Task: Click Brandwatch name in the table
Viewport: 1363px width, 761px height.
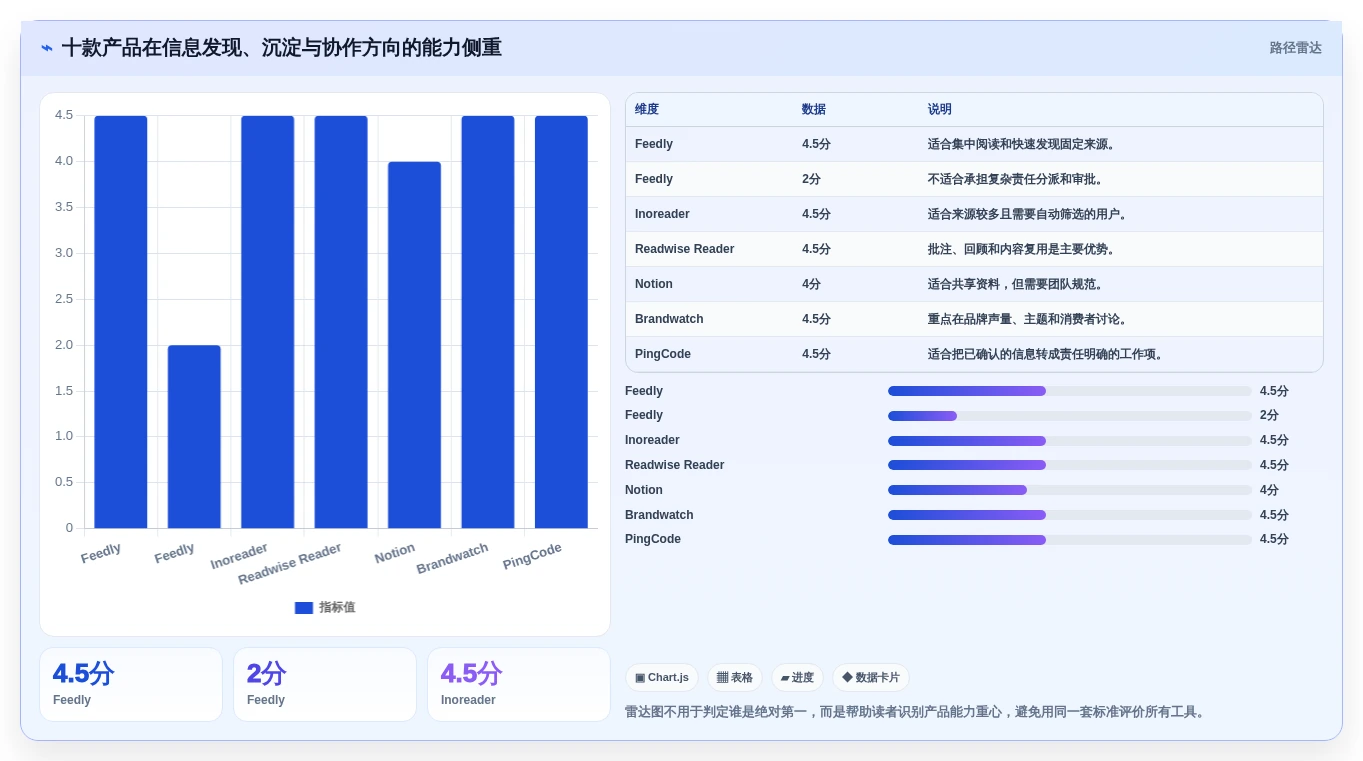Action: point(669,320)
